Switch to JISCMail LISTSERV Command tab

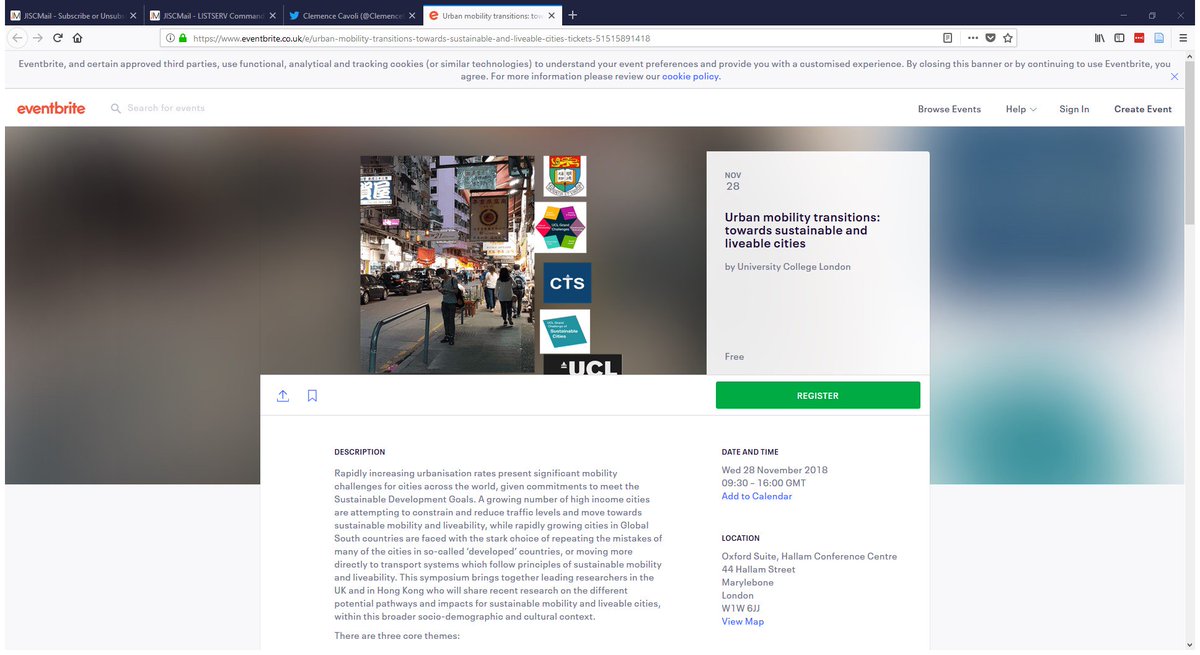212,15
